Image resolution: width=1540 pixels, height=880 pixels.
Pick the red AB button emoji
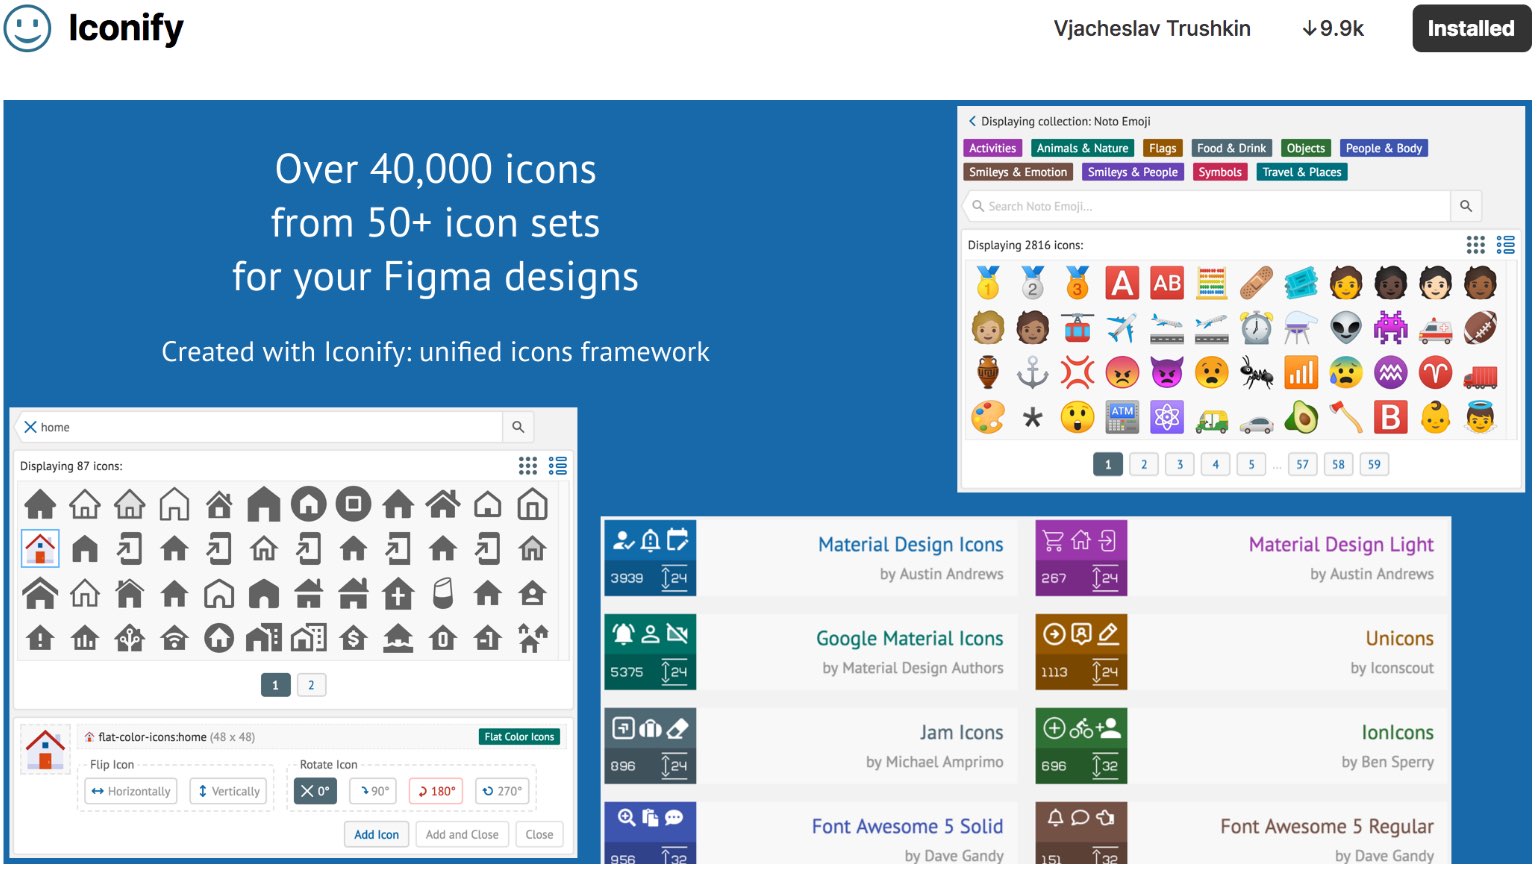[1167, 283]
